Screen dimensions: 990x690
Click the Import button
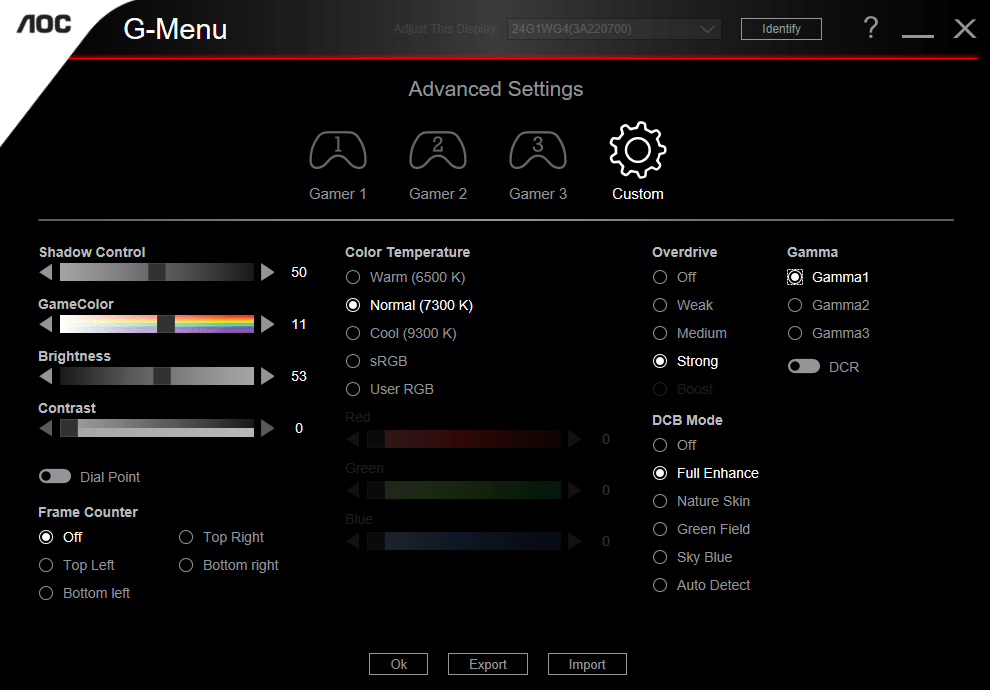pos(587,664)
